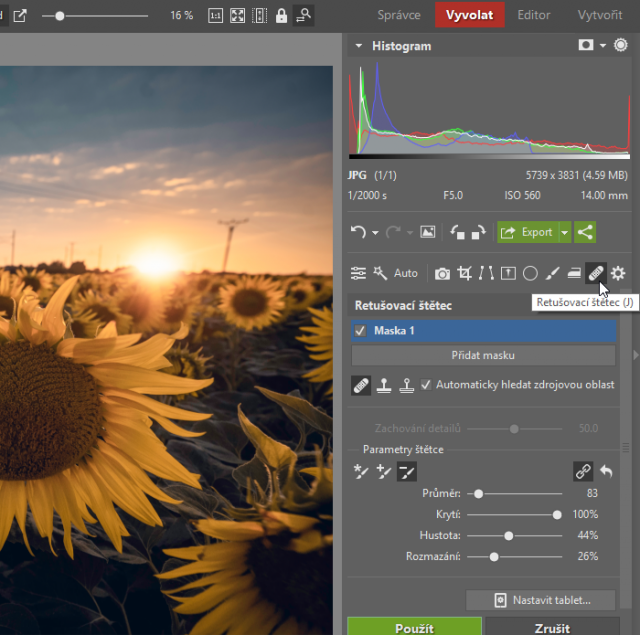The image size is (640, 635).
Task: Select the clone stamp mode
Action: pyautogui.click(x=384, y=385)
